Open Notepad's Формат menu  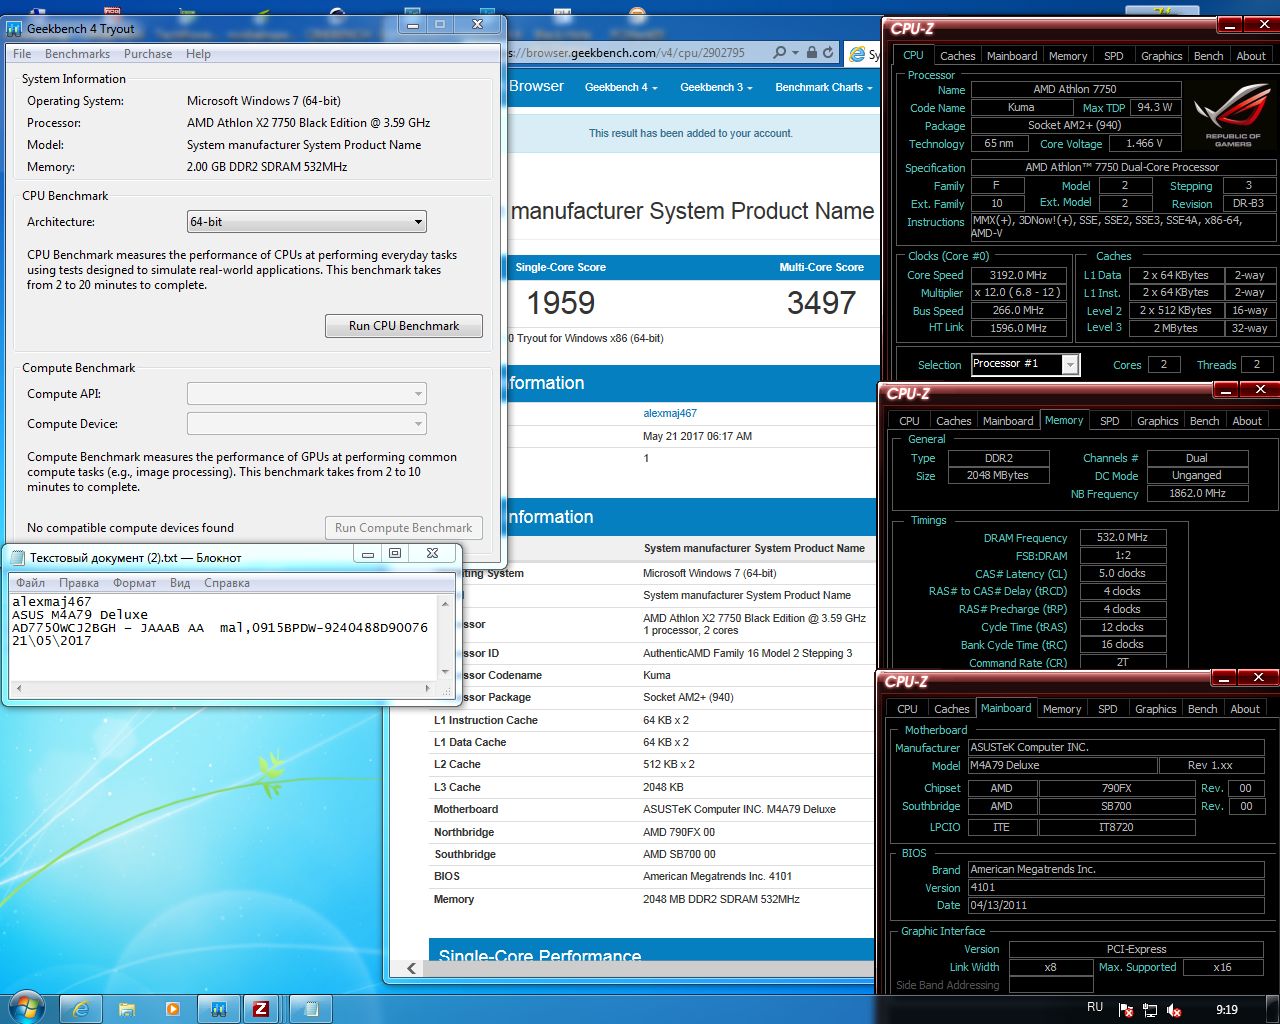click(134, 583)
